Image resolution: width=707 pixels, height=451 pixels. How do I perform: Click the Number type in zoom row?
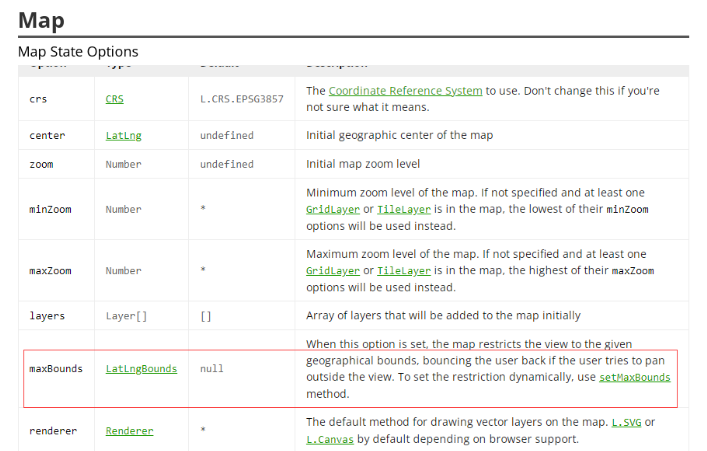click(x=124, y=164)
